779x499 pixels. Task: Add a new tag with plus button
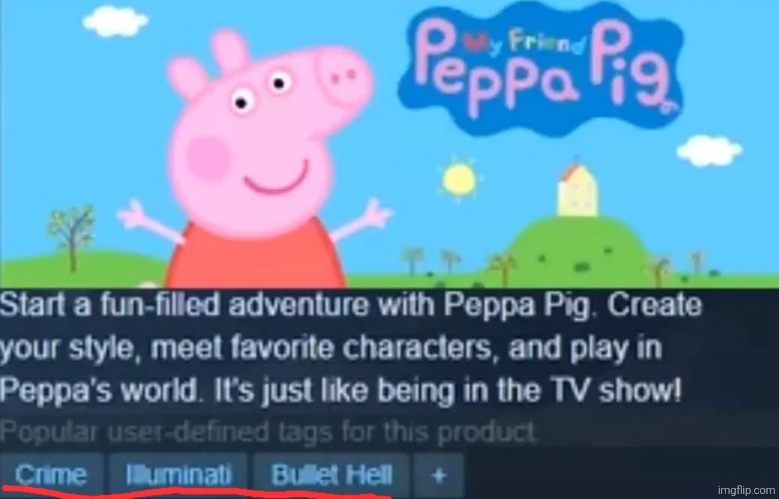pos(438,475)
